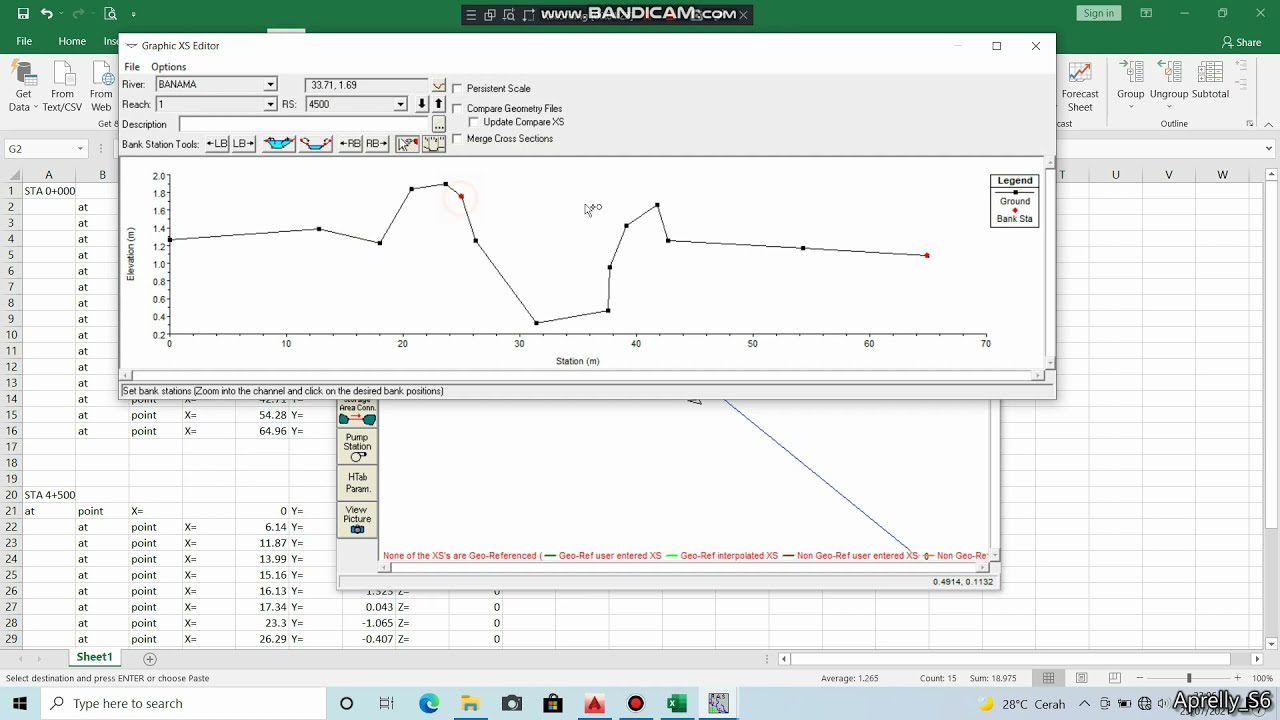Switch to Page Layout view in status bar
Screen dimensions: 1280x720
coord(1081,678)
